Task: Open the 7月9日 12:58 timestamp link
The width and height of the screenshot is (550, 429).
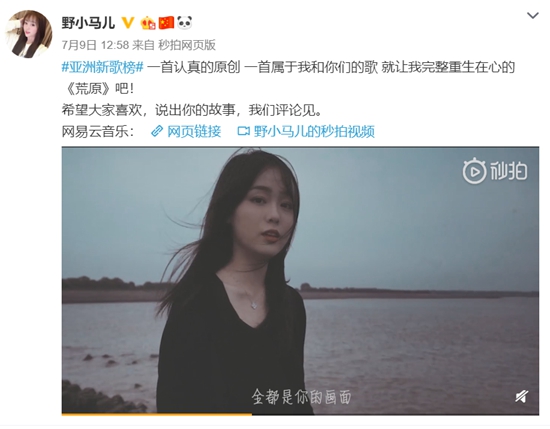Action: (x=95, y=45)
